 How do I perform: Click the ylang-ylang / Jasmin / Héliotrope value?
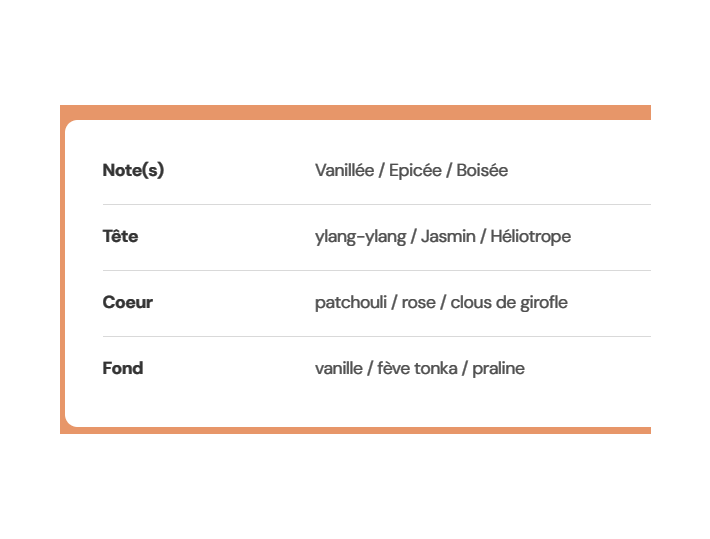tap(443, 237)
